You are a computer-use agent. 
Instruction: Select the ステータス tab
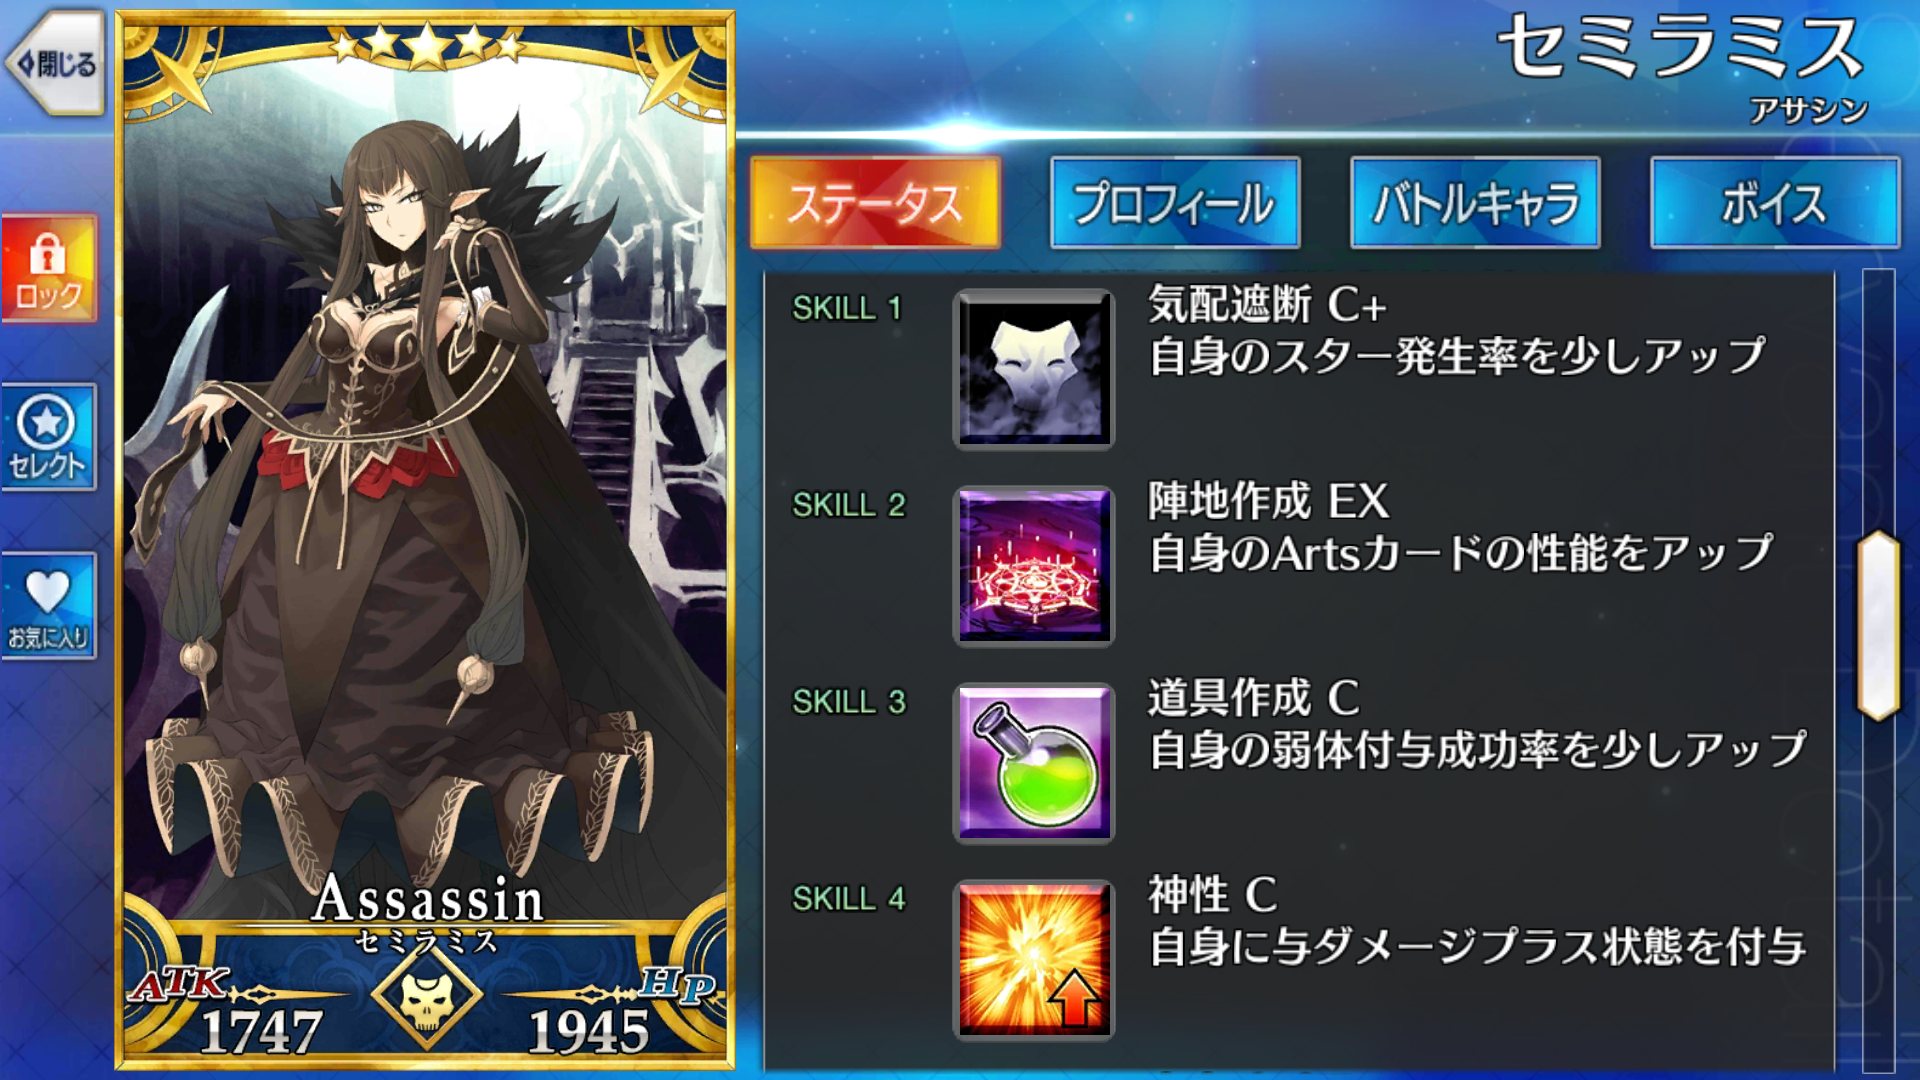875,203
